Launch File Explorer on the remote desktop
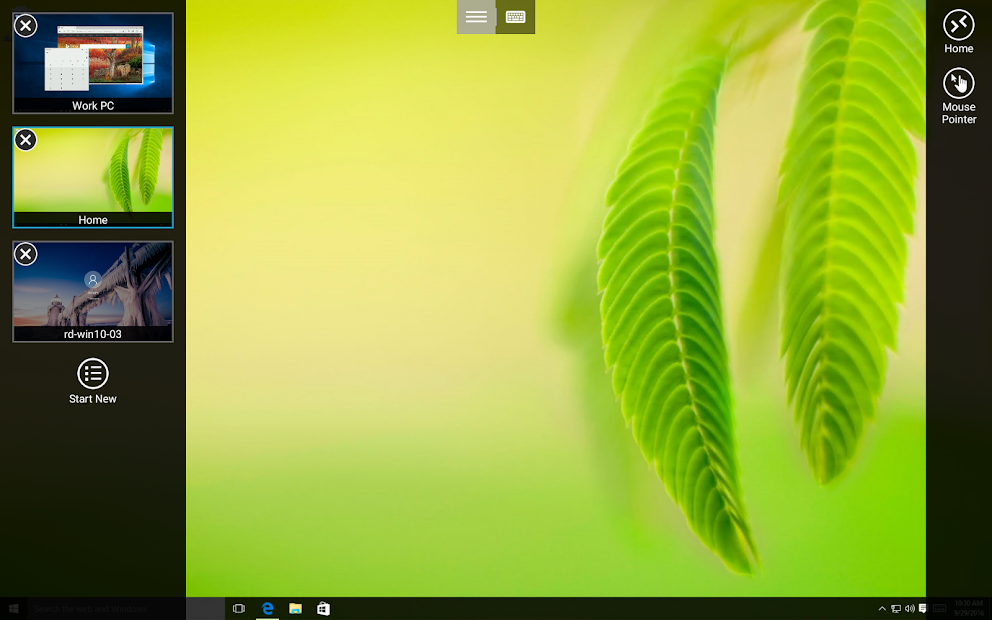 point(295,608)
